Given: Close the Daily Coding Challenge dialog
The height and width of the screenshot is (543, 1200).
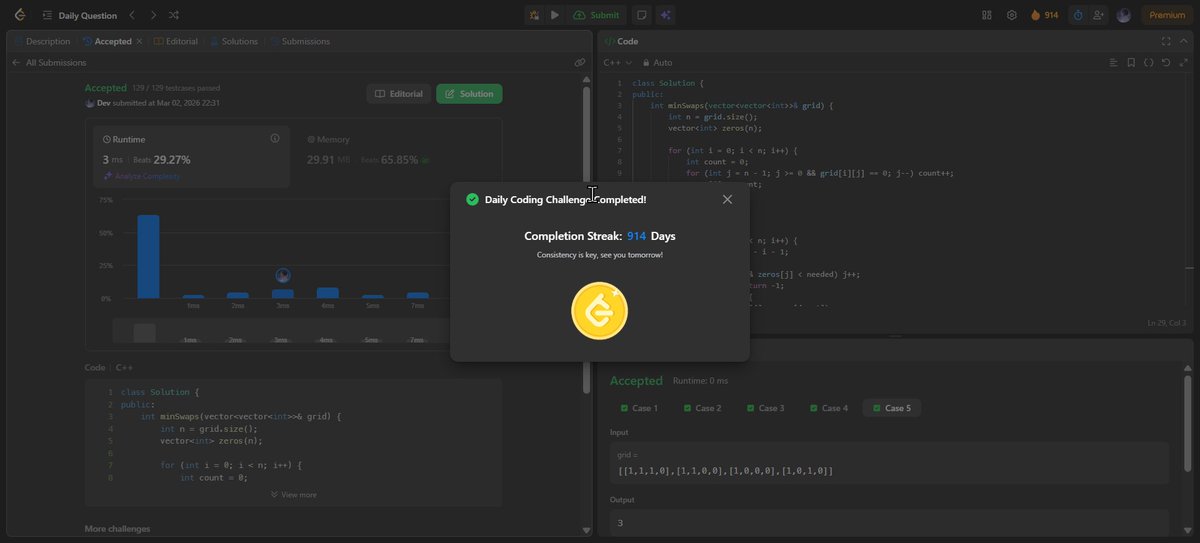Looking at the screenshot, I should click(727, 199).
